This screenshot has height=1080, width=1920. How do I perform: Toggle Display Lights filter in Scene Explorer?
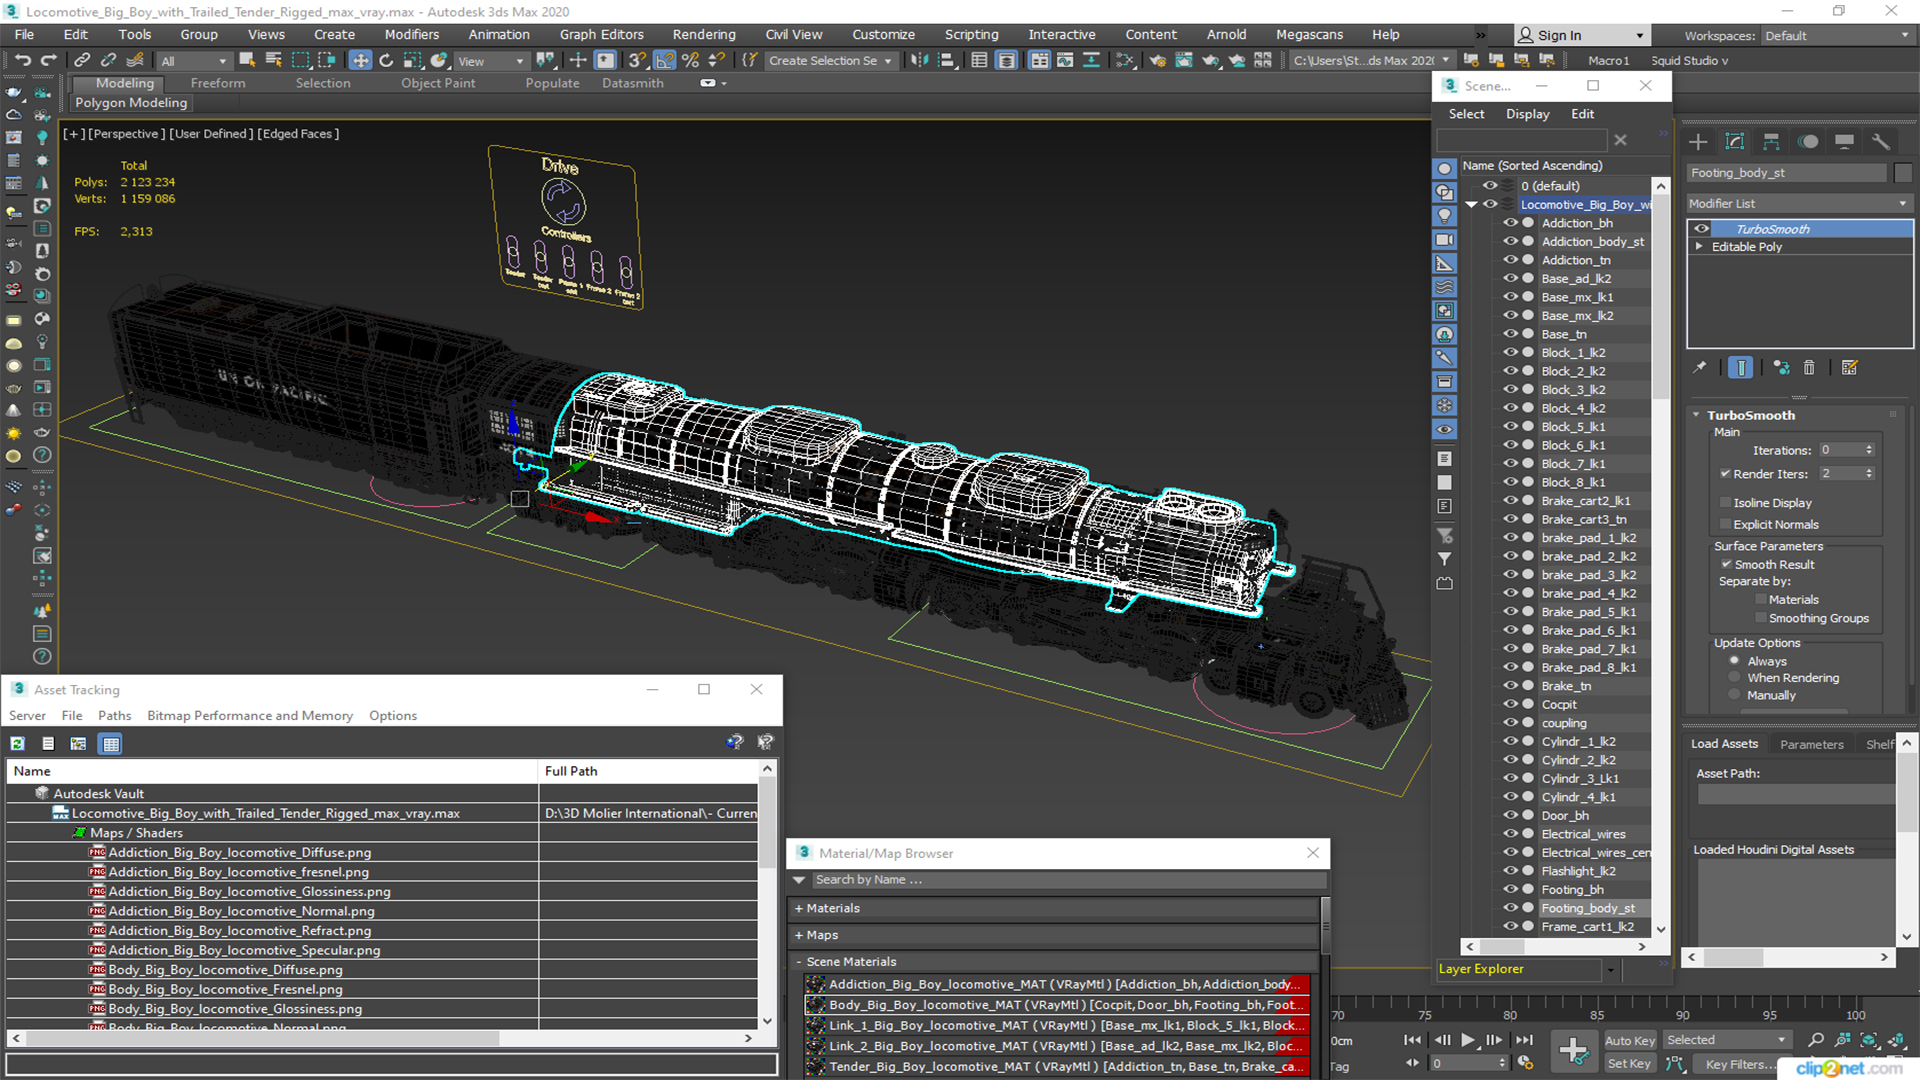click(1444, 216)
